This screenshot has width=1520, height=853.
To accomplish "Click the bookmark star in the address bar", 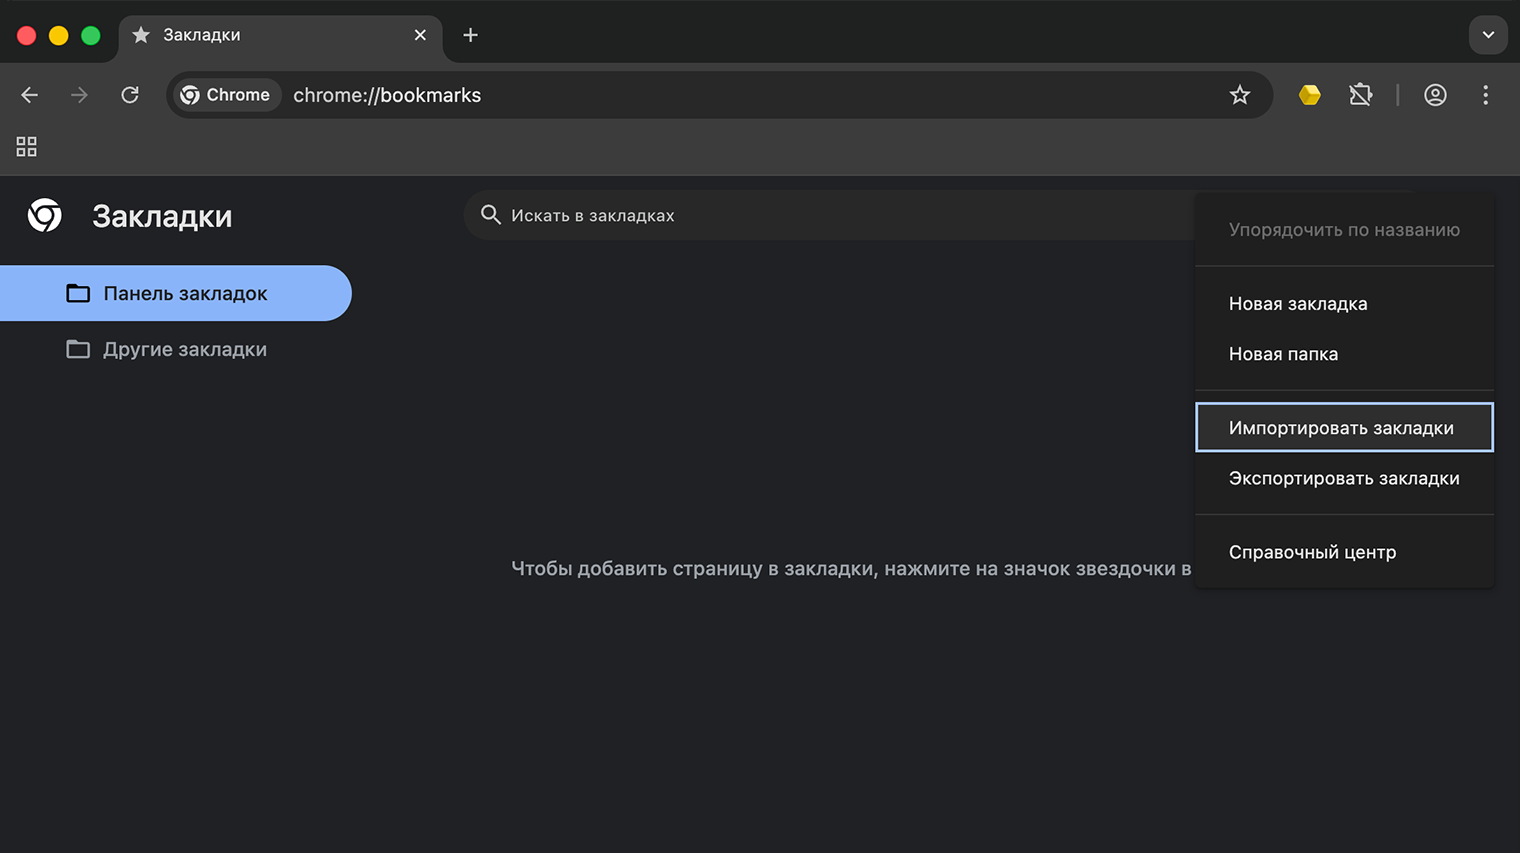I will coord(1240,94).
